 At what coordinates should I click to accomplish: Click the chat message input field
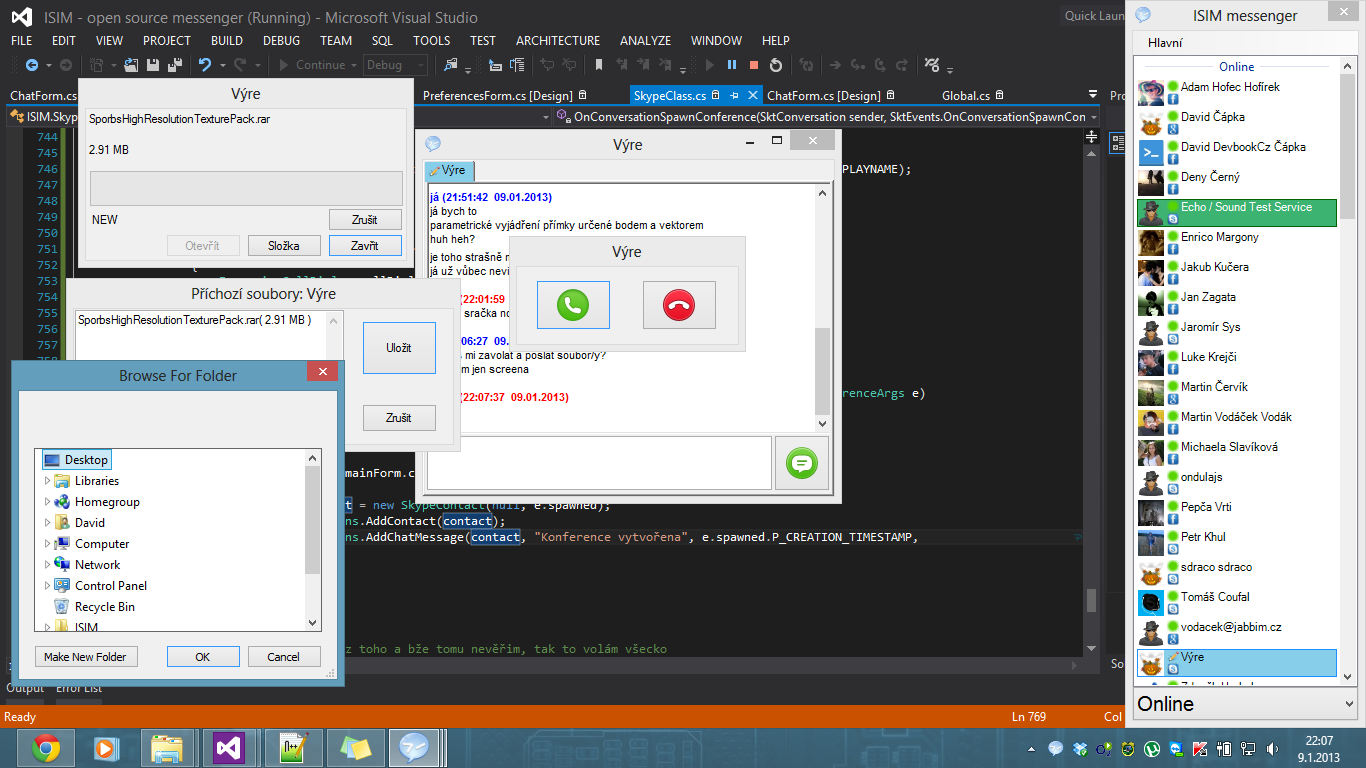click(x=599, y=463)
